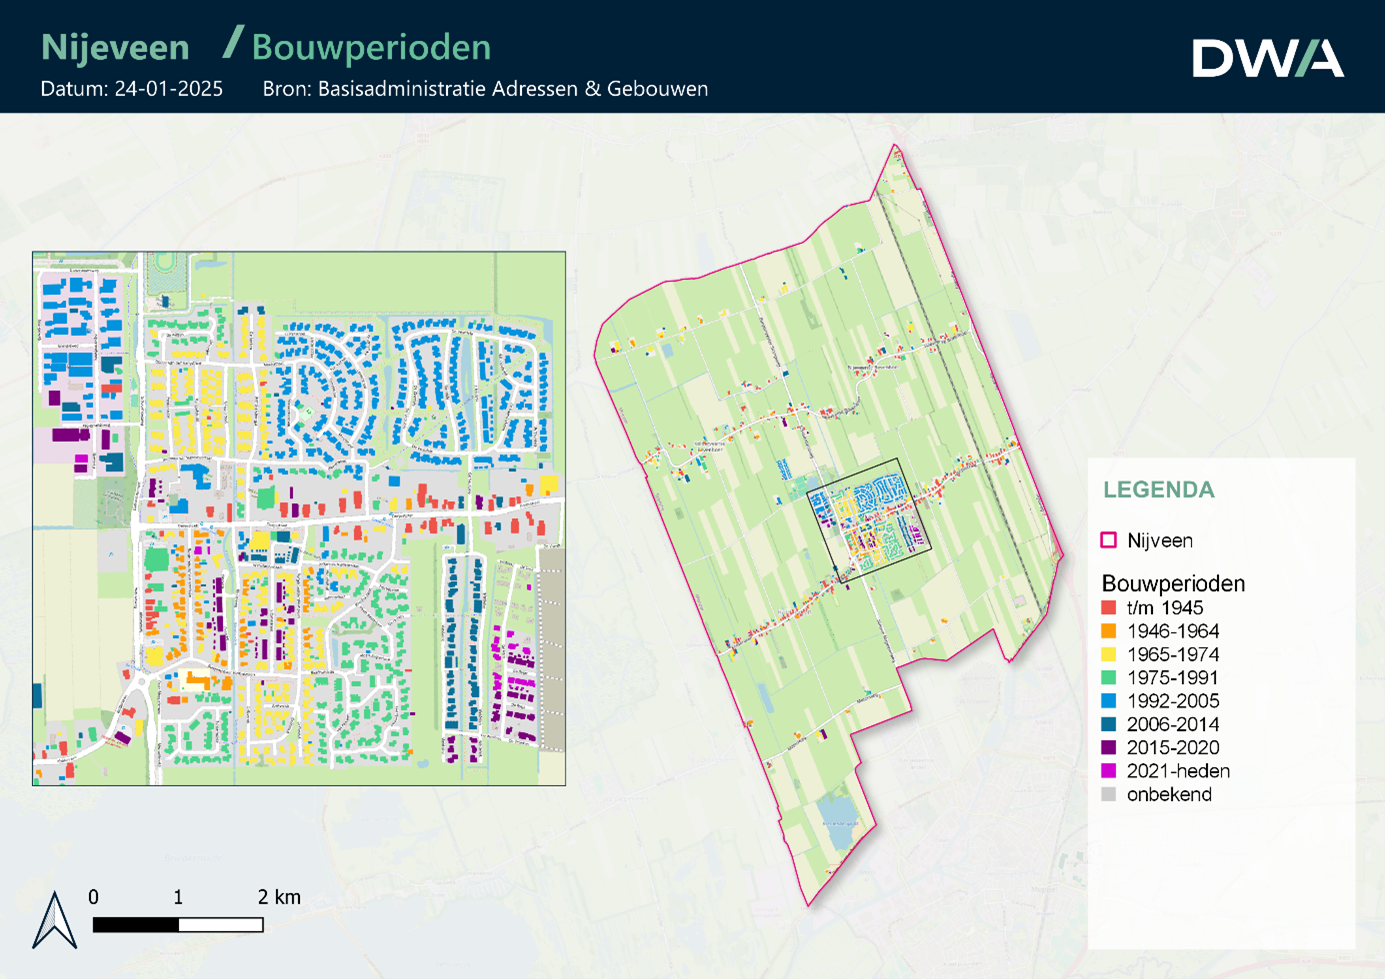
Task: Select the onbekend grey swatch
Action: [1108, 794]
